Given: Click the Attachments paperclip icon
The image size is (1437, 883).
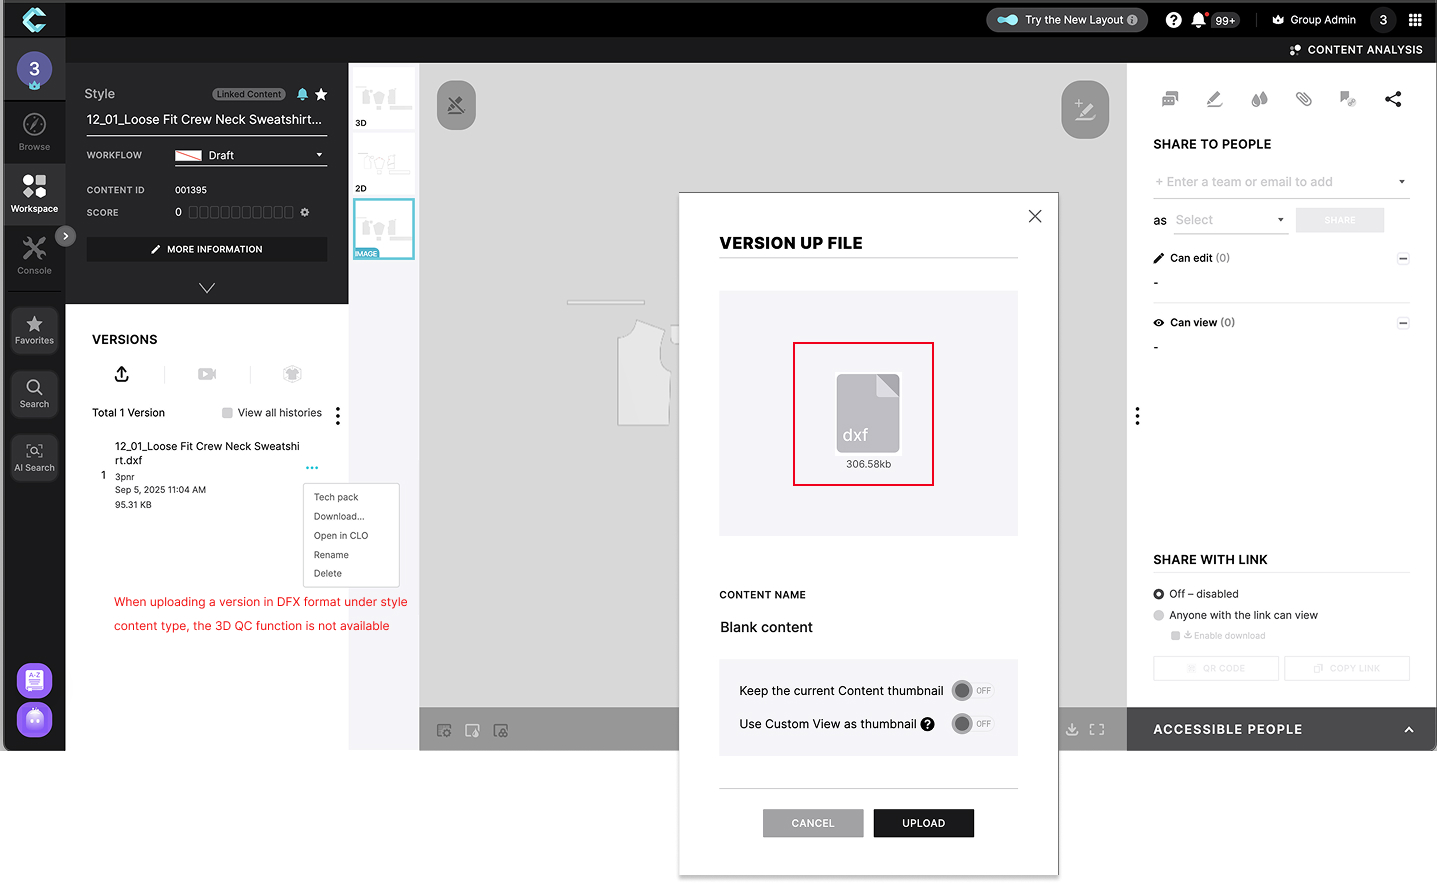Looking at the screenshot, I should click(1304, 98).
